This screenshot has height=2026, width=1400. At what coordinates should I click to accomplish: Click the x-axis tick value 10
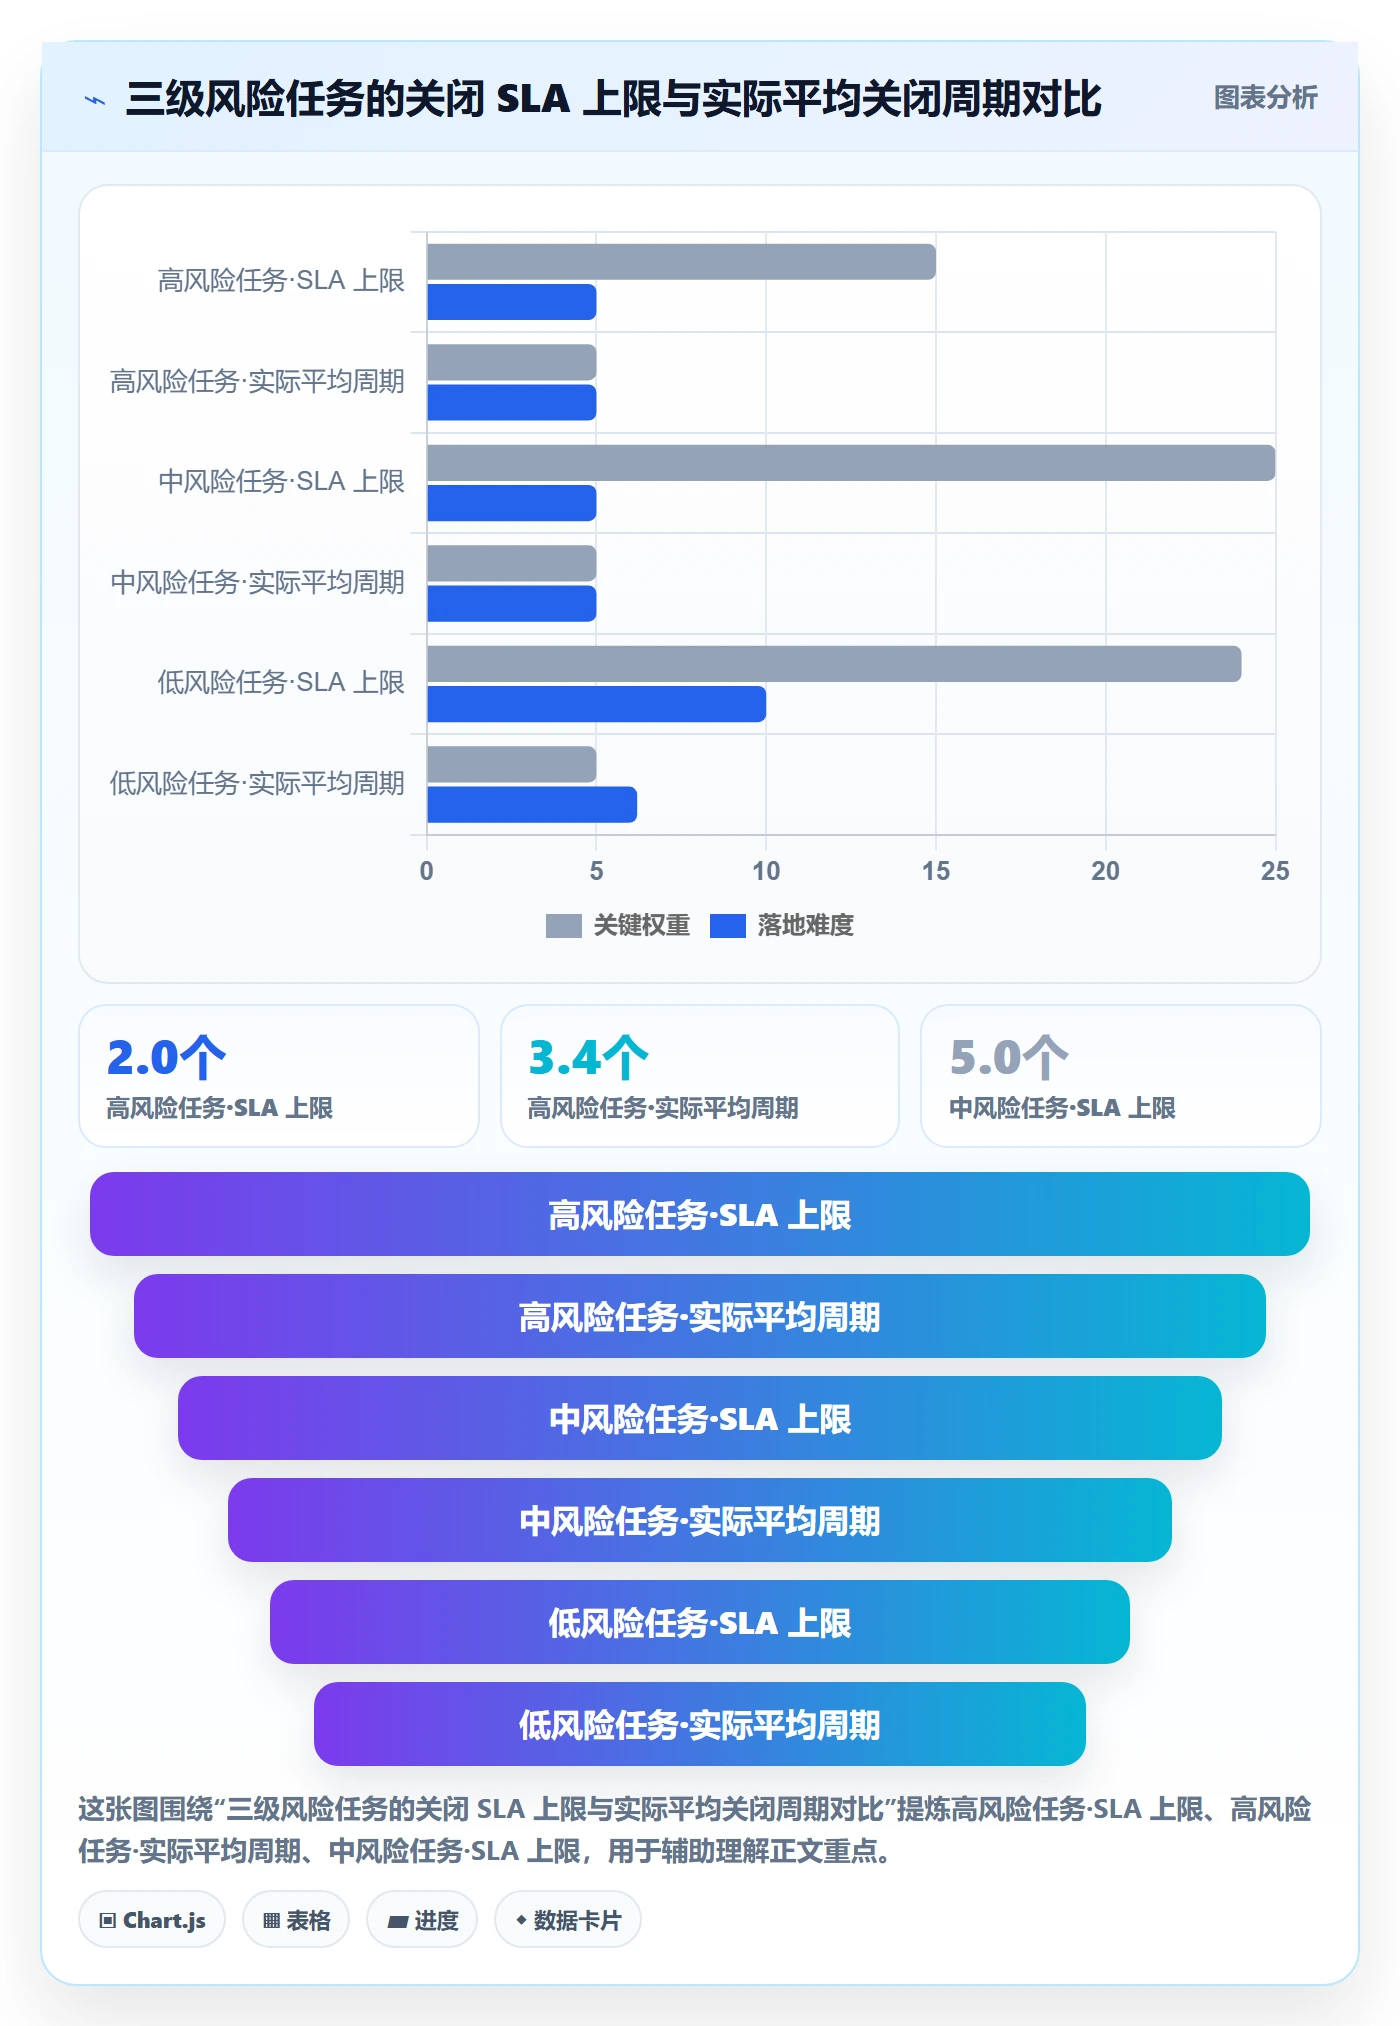coord(766,871)
